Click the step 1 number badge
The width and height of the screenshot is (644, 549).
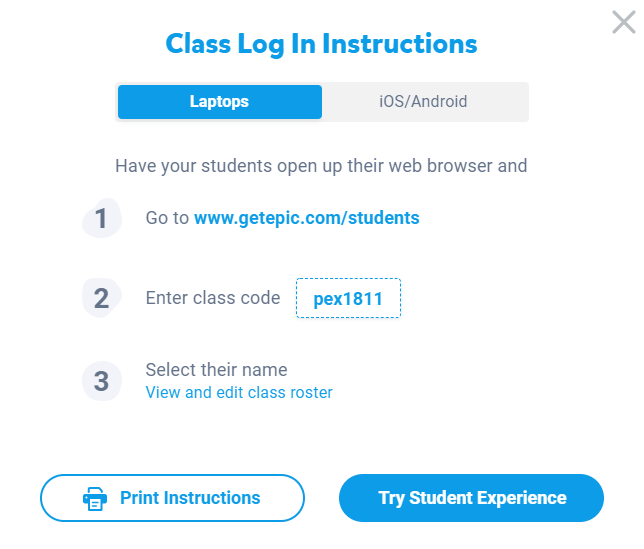[101, 218]
